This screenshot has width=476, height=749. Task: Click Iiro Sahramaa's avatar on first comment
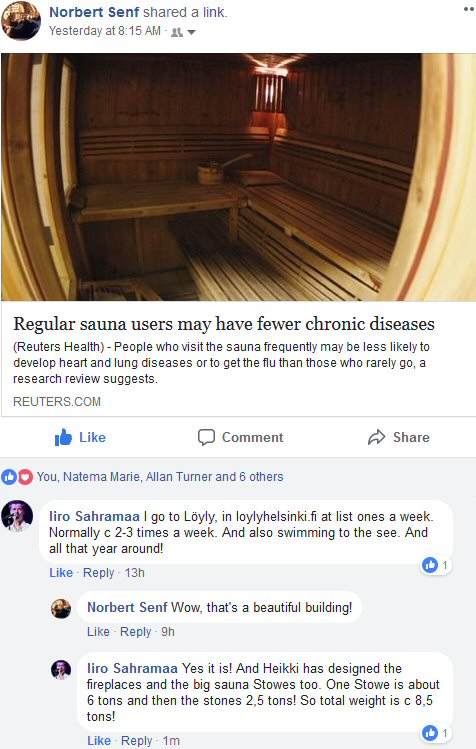17,516
